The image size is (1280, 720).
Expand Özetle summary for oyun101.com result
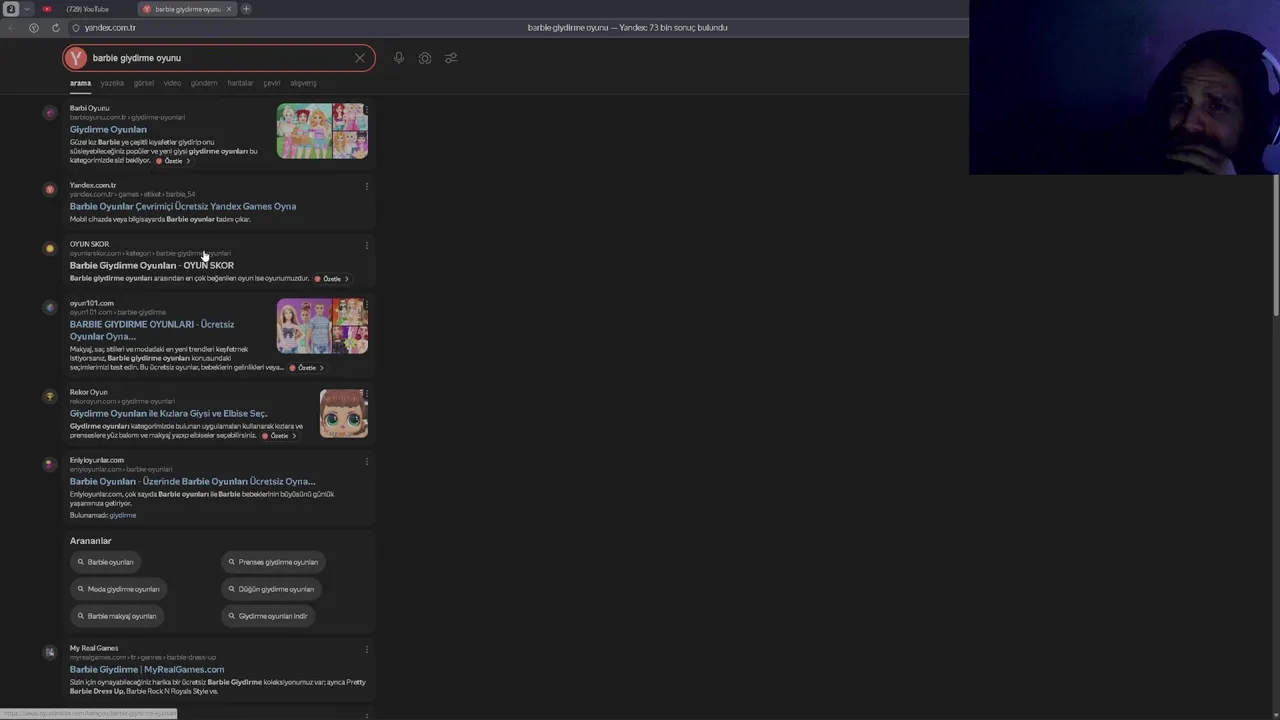(307, 368)
